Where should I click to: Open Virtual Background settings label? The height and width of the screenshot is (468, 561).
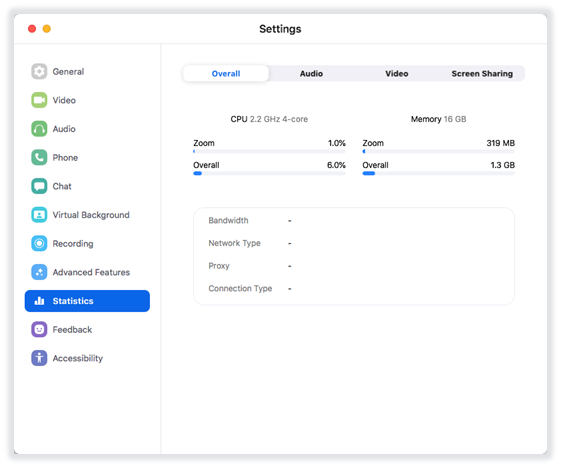tap(91, 215)
